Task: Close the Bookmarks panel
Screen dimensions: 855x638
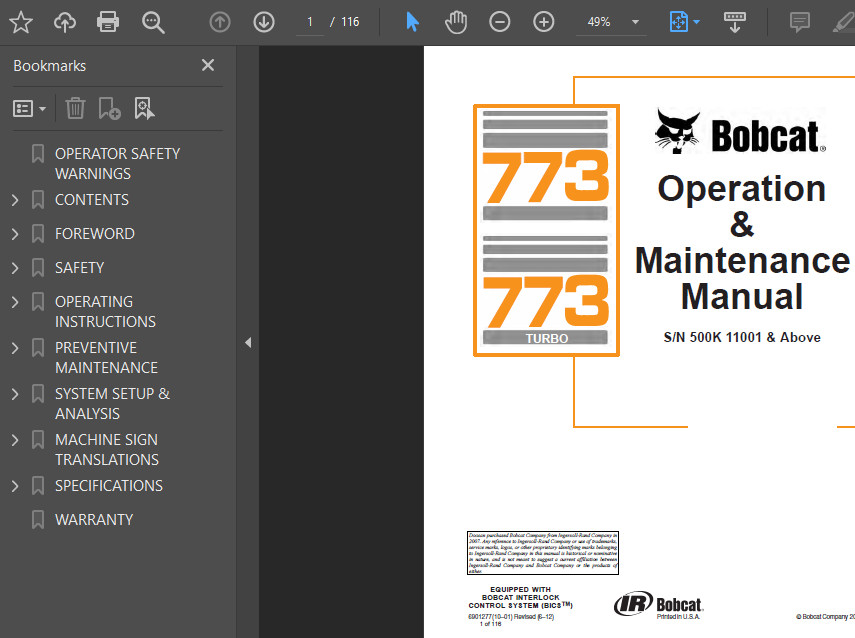Action: tap(208, 65)
